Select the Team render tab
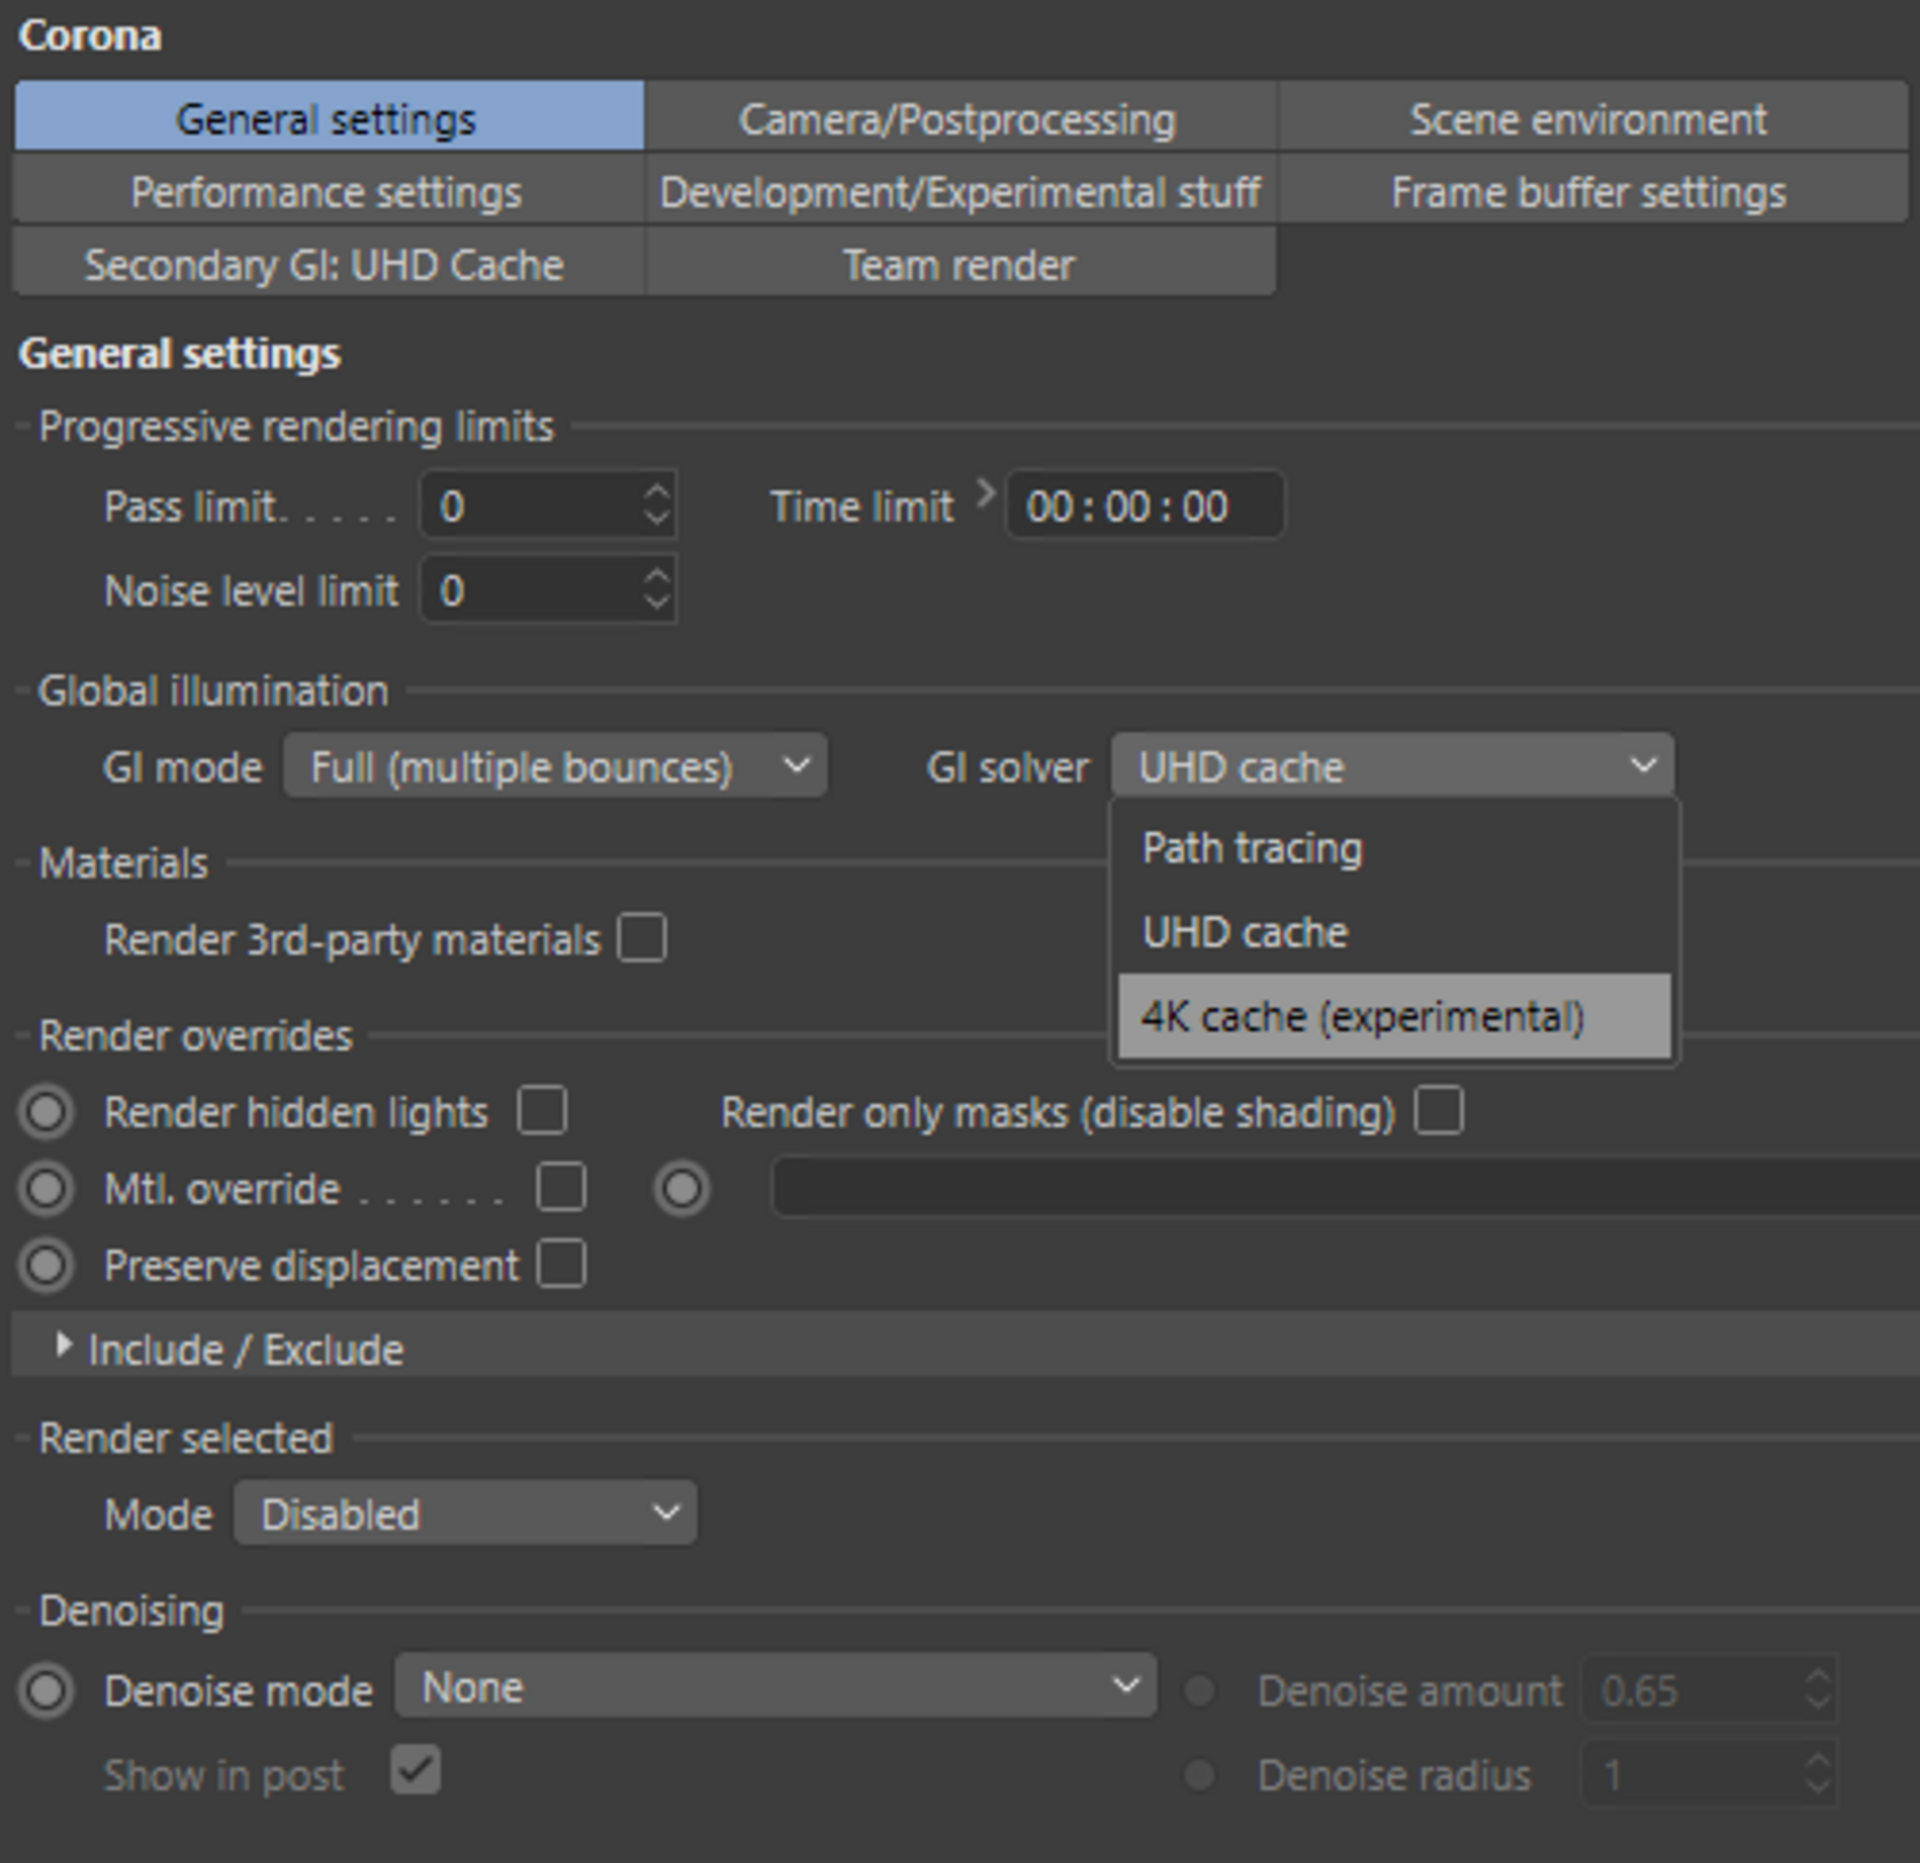Image resolution: width=1920 pixels, height=1863 pixels. click(x=960, y=263)
